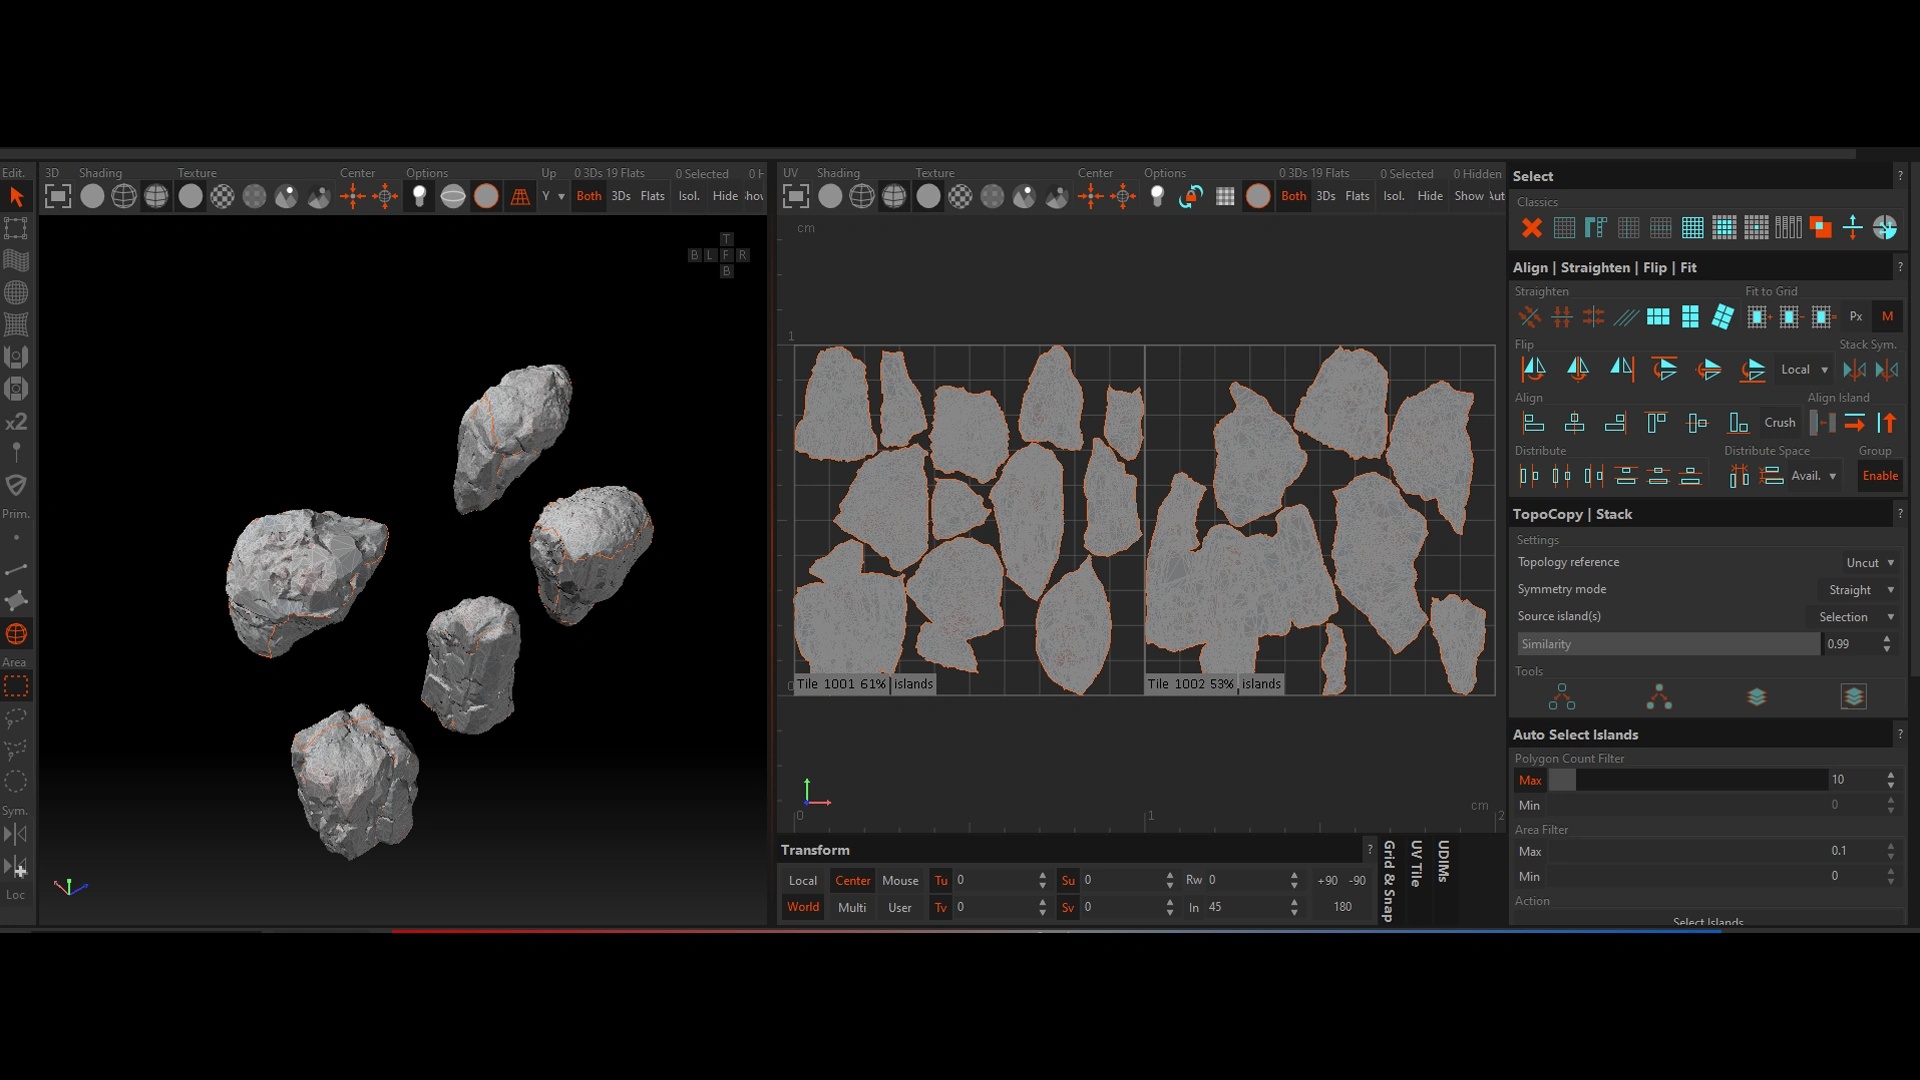Toggle the M mode button in Fit to Grid
Image resolution: width=1920 pixels, height=1080 pixels.
[1887, 317]
